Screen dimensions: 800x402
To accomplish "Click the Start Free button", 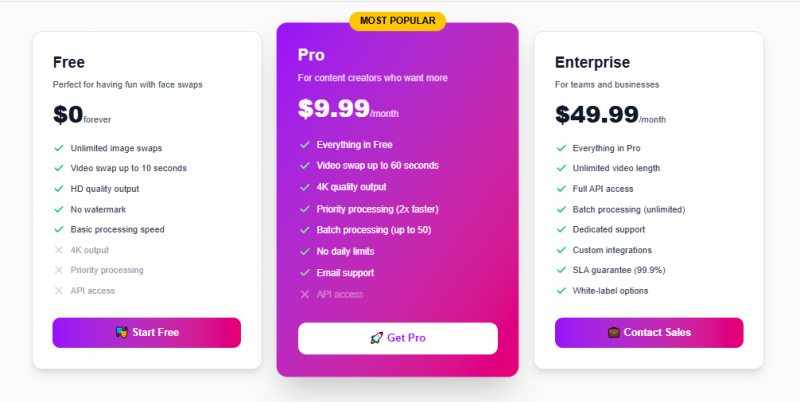I will pyautogui.click(x=146, y=332).
